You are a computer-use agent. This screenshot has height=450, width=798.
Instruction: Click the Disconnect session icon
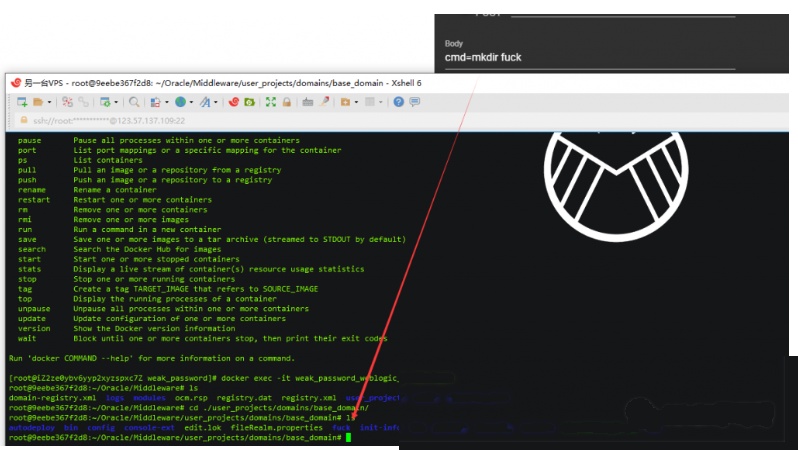(x=67, y=102)
